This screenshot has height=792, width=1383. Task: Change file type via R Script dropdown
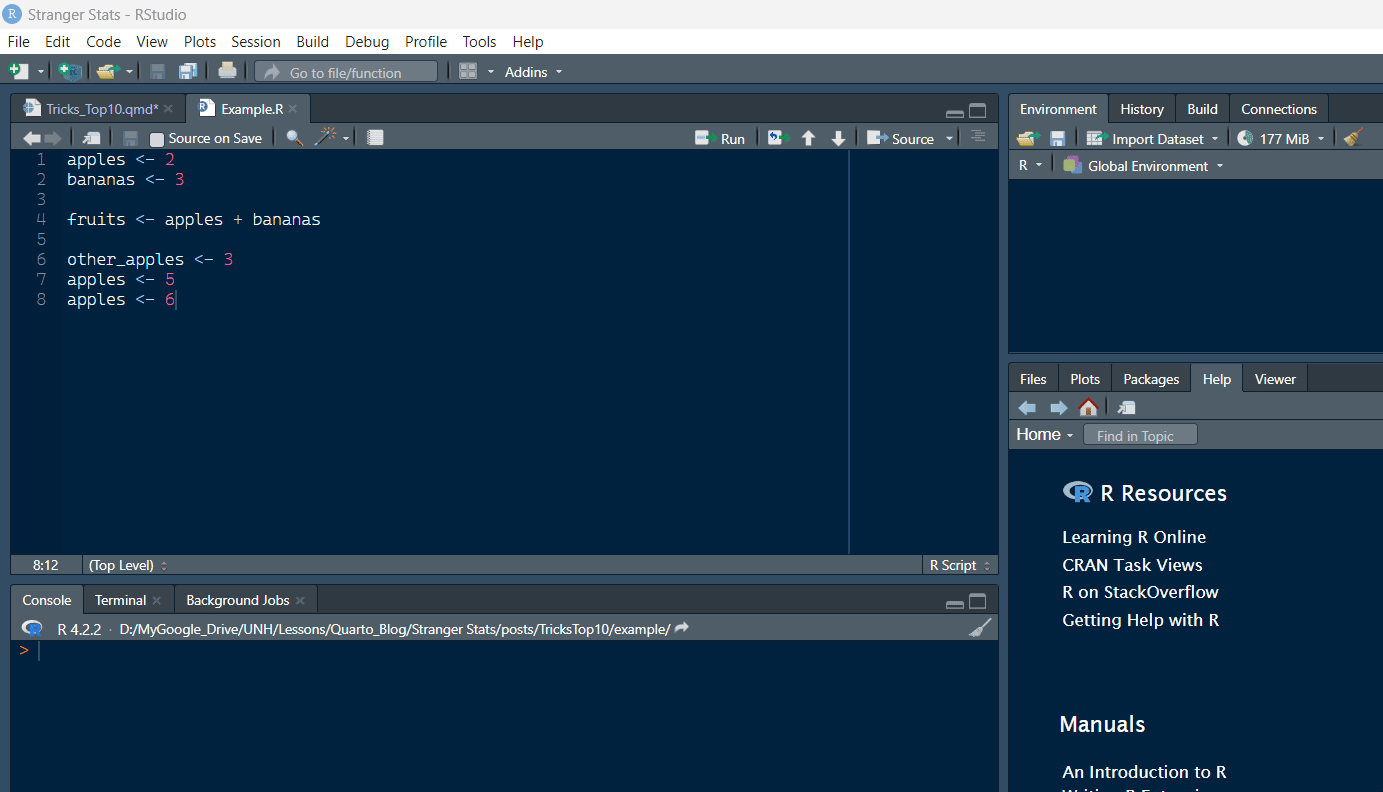pyautogui.click(x=959, y=565)
